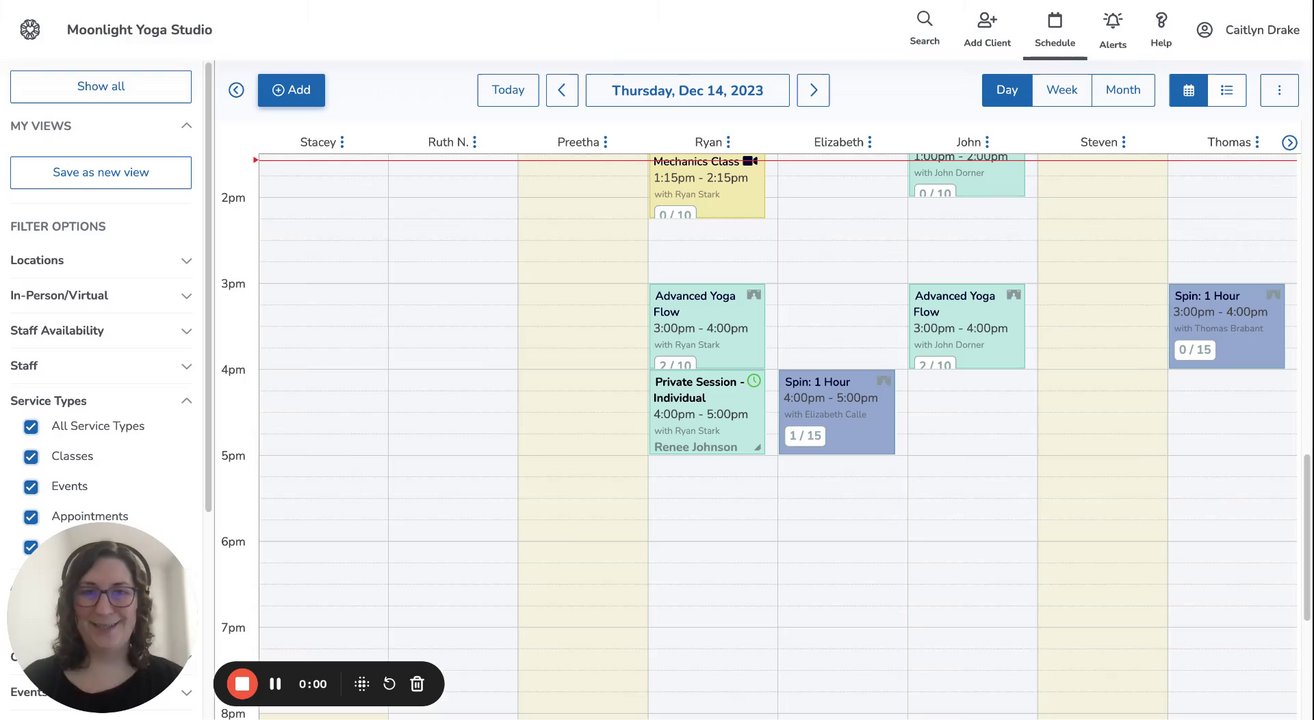Open Thomas column options menu
The image size is (1314, 720).
[x=1257, y=142]
